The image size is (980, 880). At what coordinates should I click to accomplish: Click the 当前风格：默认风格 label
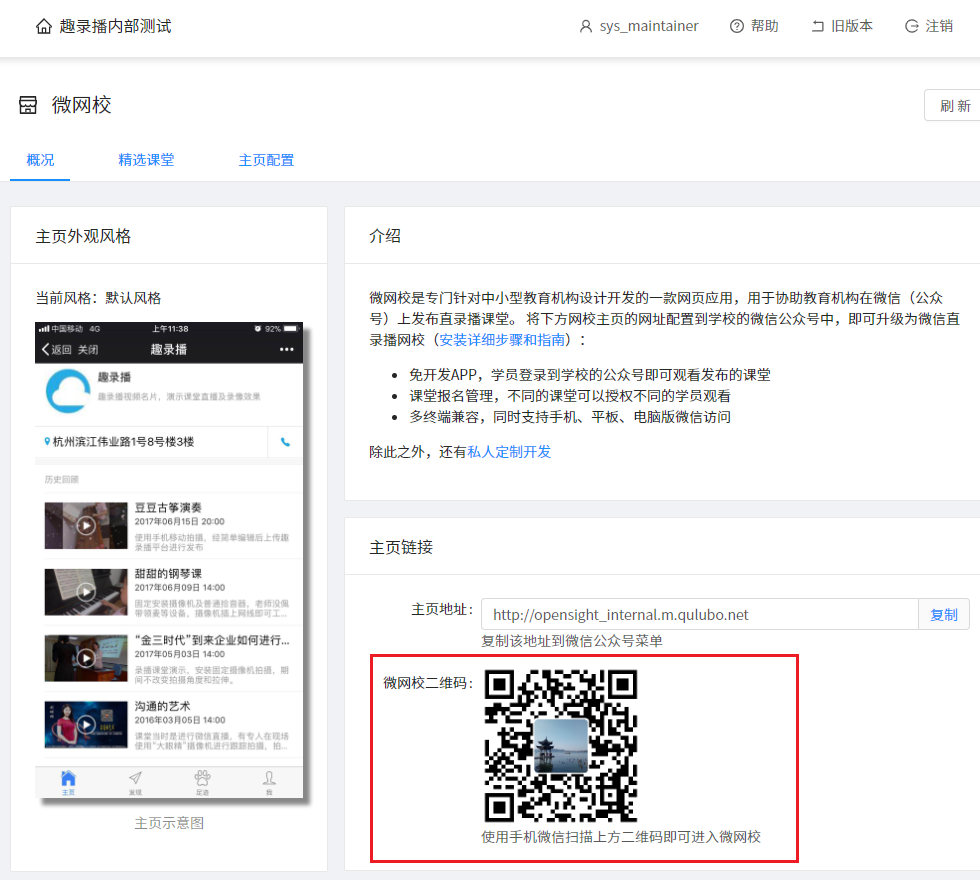point(98,298)
